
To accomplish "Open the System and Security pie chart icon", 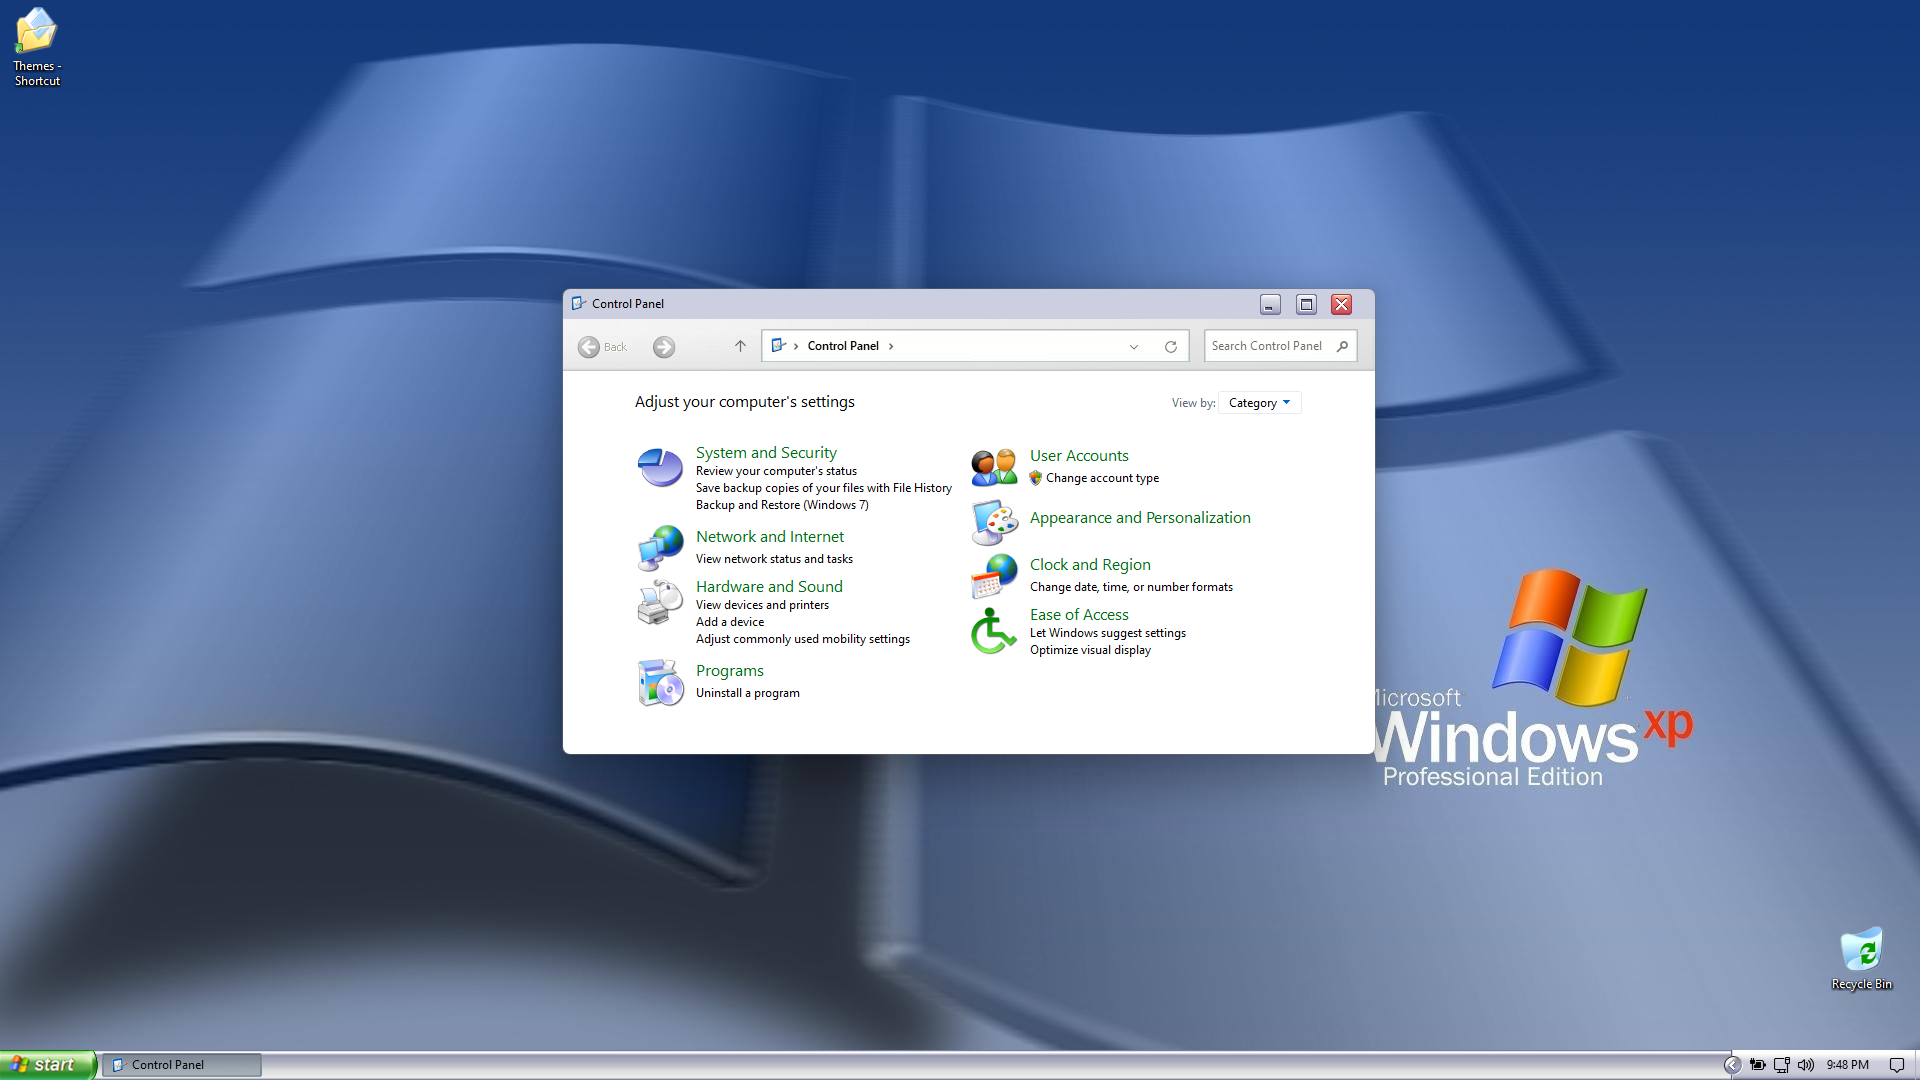I will tap(660, 467).
